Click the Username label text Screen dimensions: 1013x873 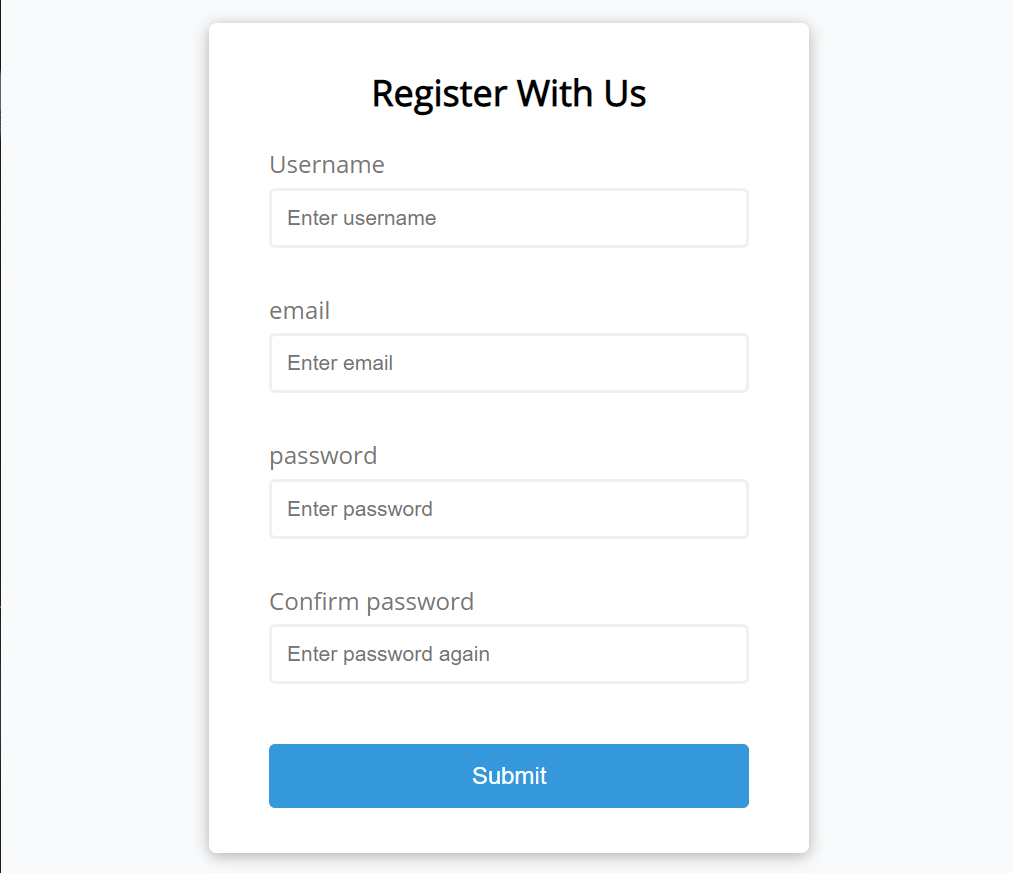coord(327,164)
